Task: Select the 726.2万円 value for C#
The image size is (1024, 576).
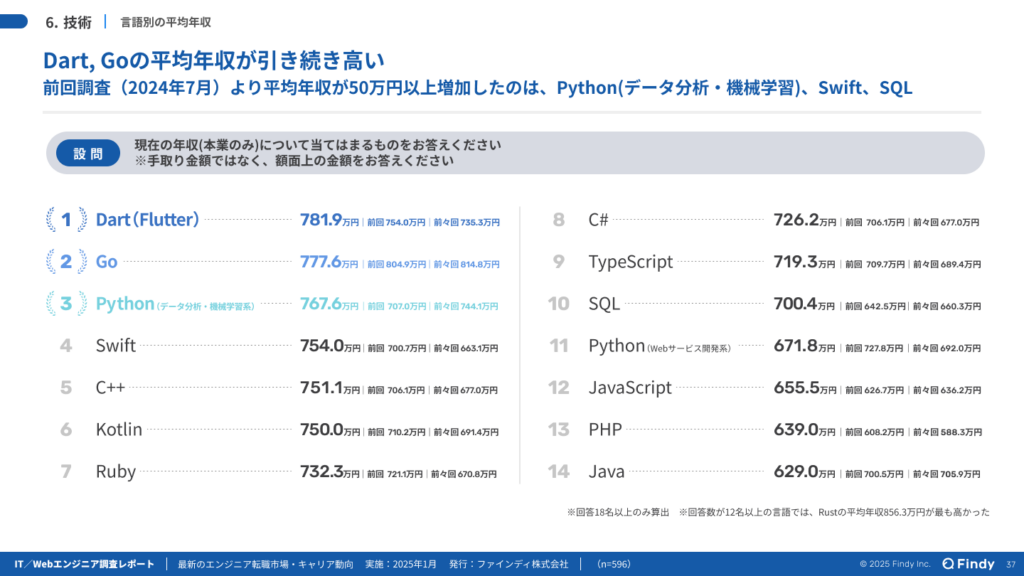Action: [x=804, y=220]
